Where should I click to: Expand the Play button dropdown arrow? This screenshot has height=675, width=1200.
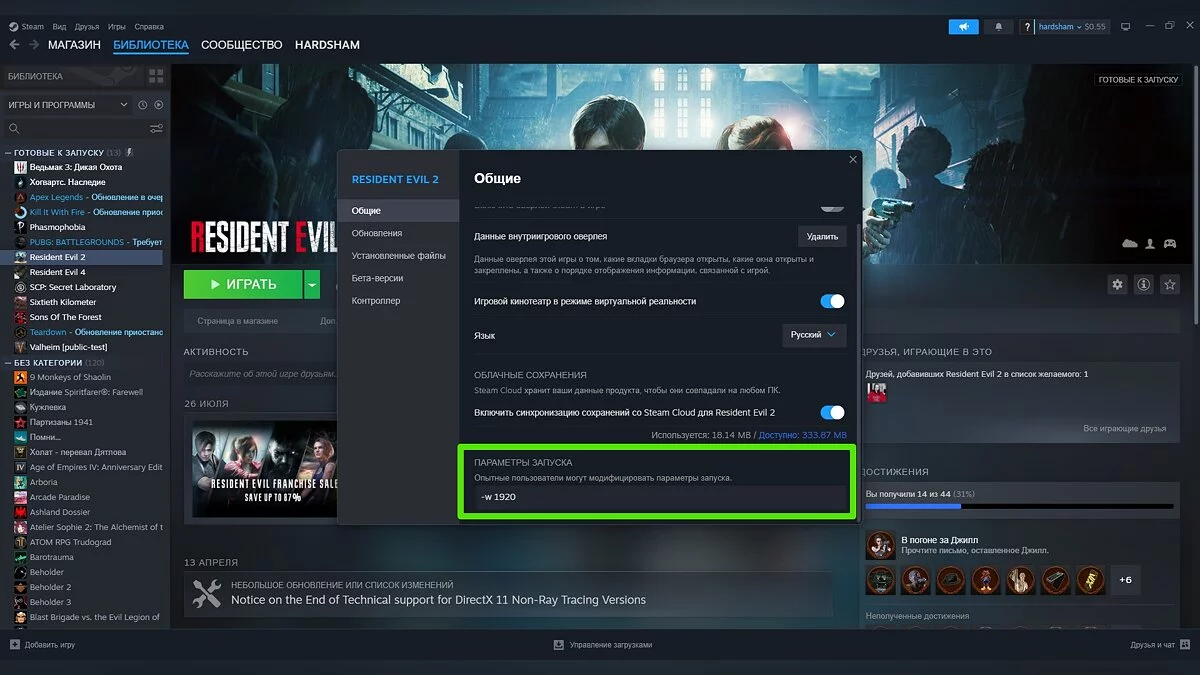312,285
